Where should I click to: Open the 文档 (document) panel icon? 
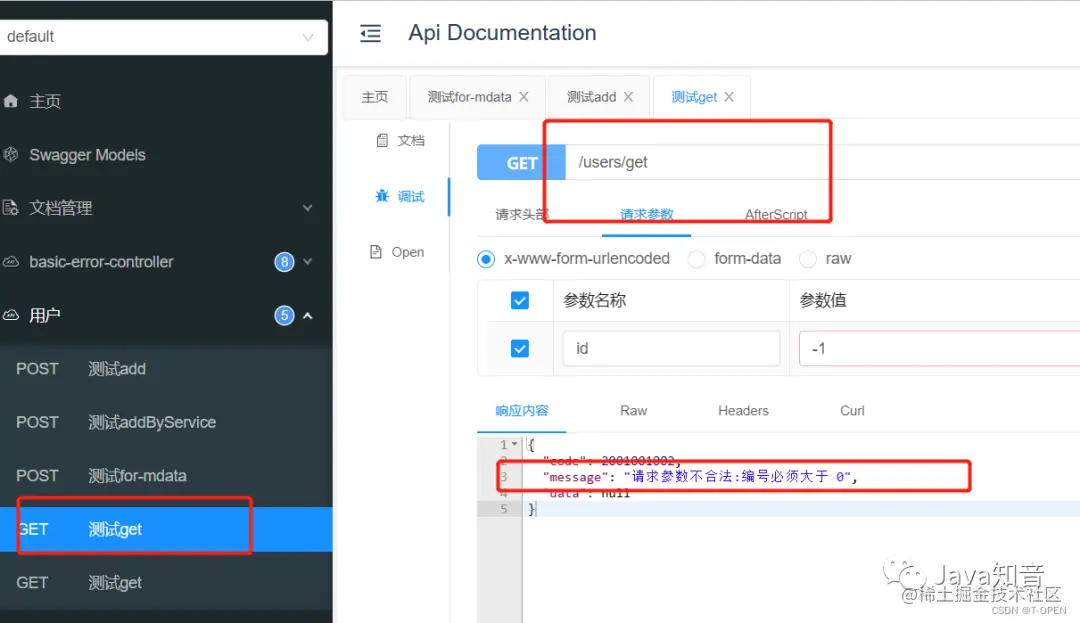click(x=399, y=141)
